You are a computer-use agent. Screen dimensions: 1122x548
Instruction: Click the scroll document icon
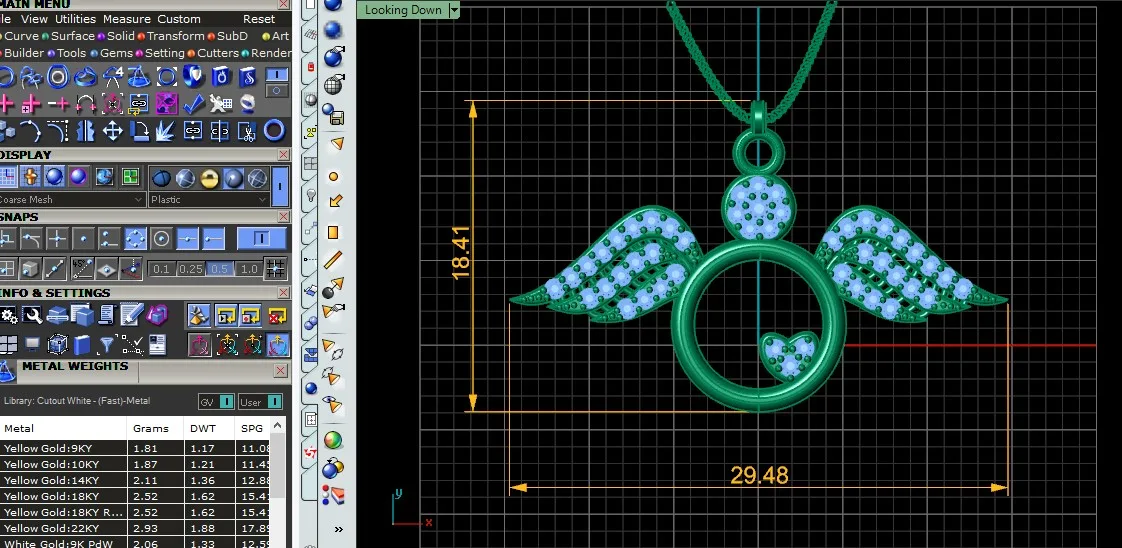point(107,315)
